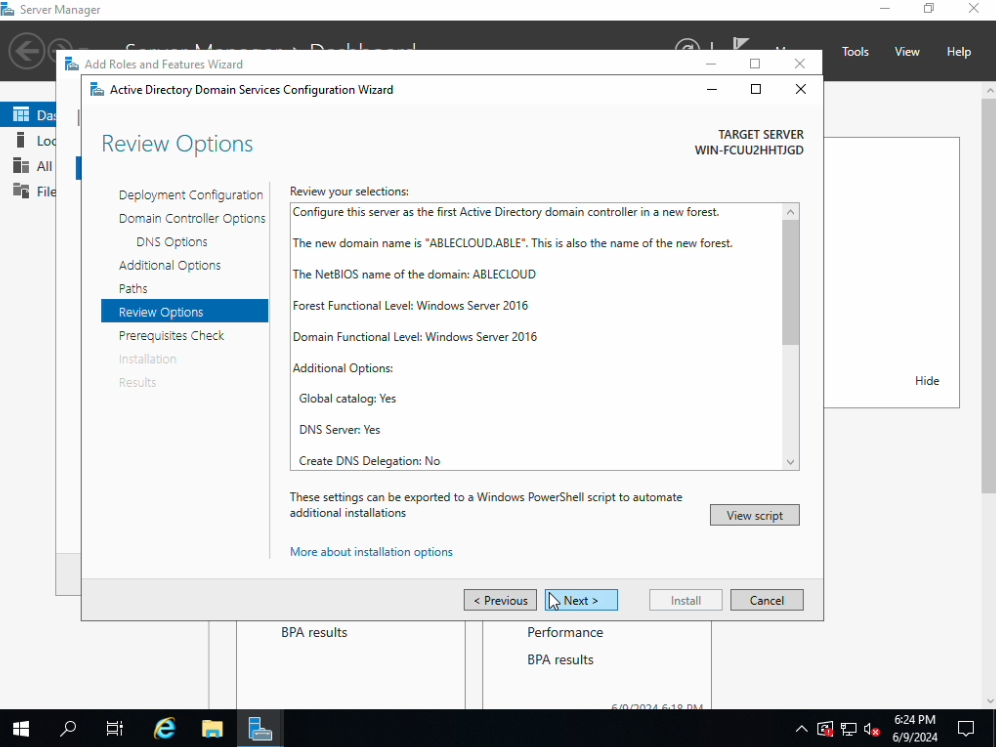This screenshot has height=747, width=996.
Task: Click 'Create DNS Delegation: No' line
Action: coord(370,461)
